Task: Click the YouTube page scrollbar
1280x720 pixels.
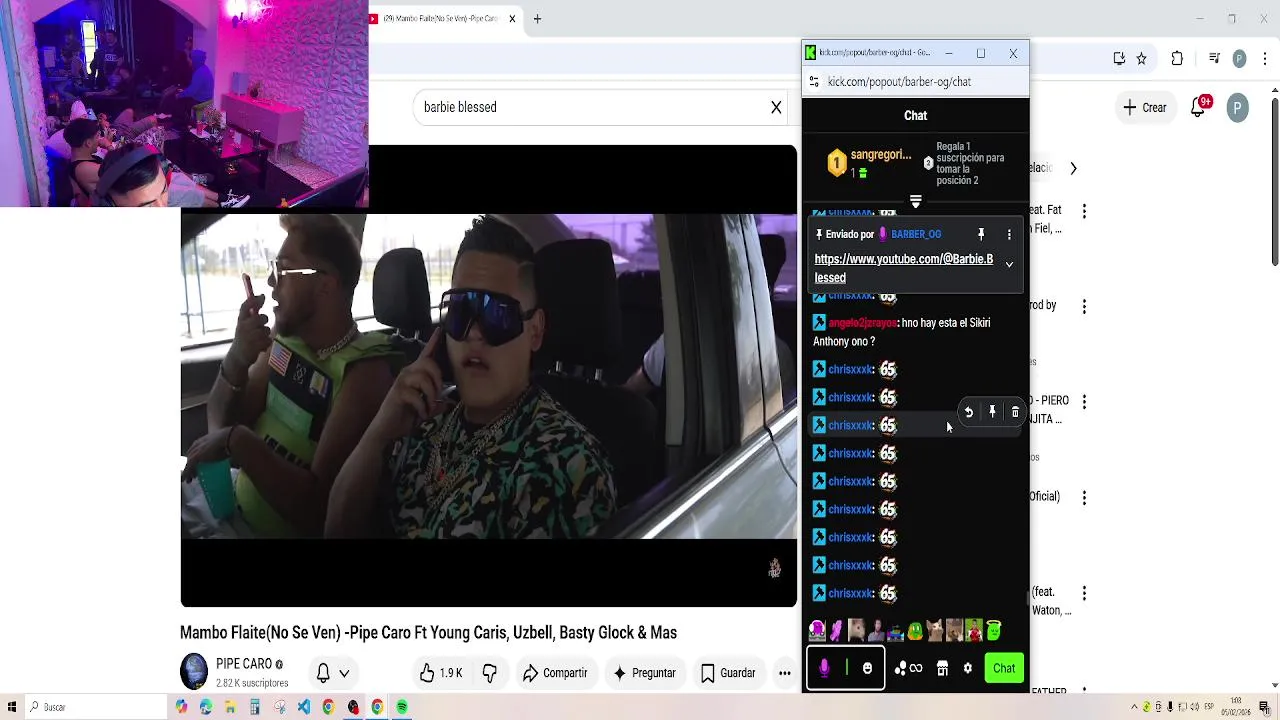Action: click(x=1274, y=180)
